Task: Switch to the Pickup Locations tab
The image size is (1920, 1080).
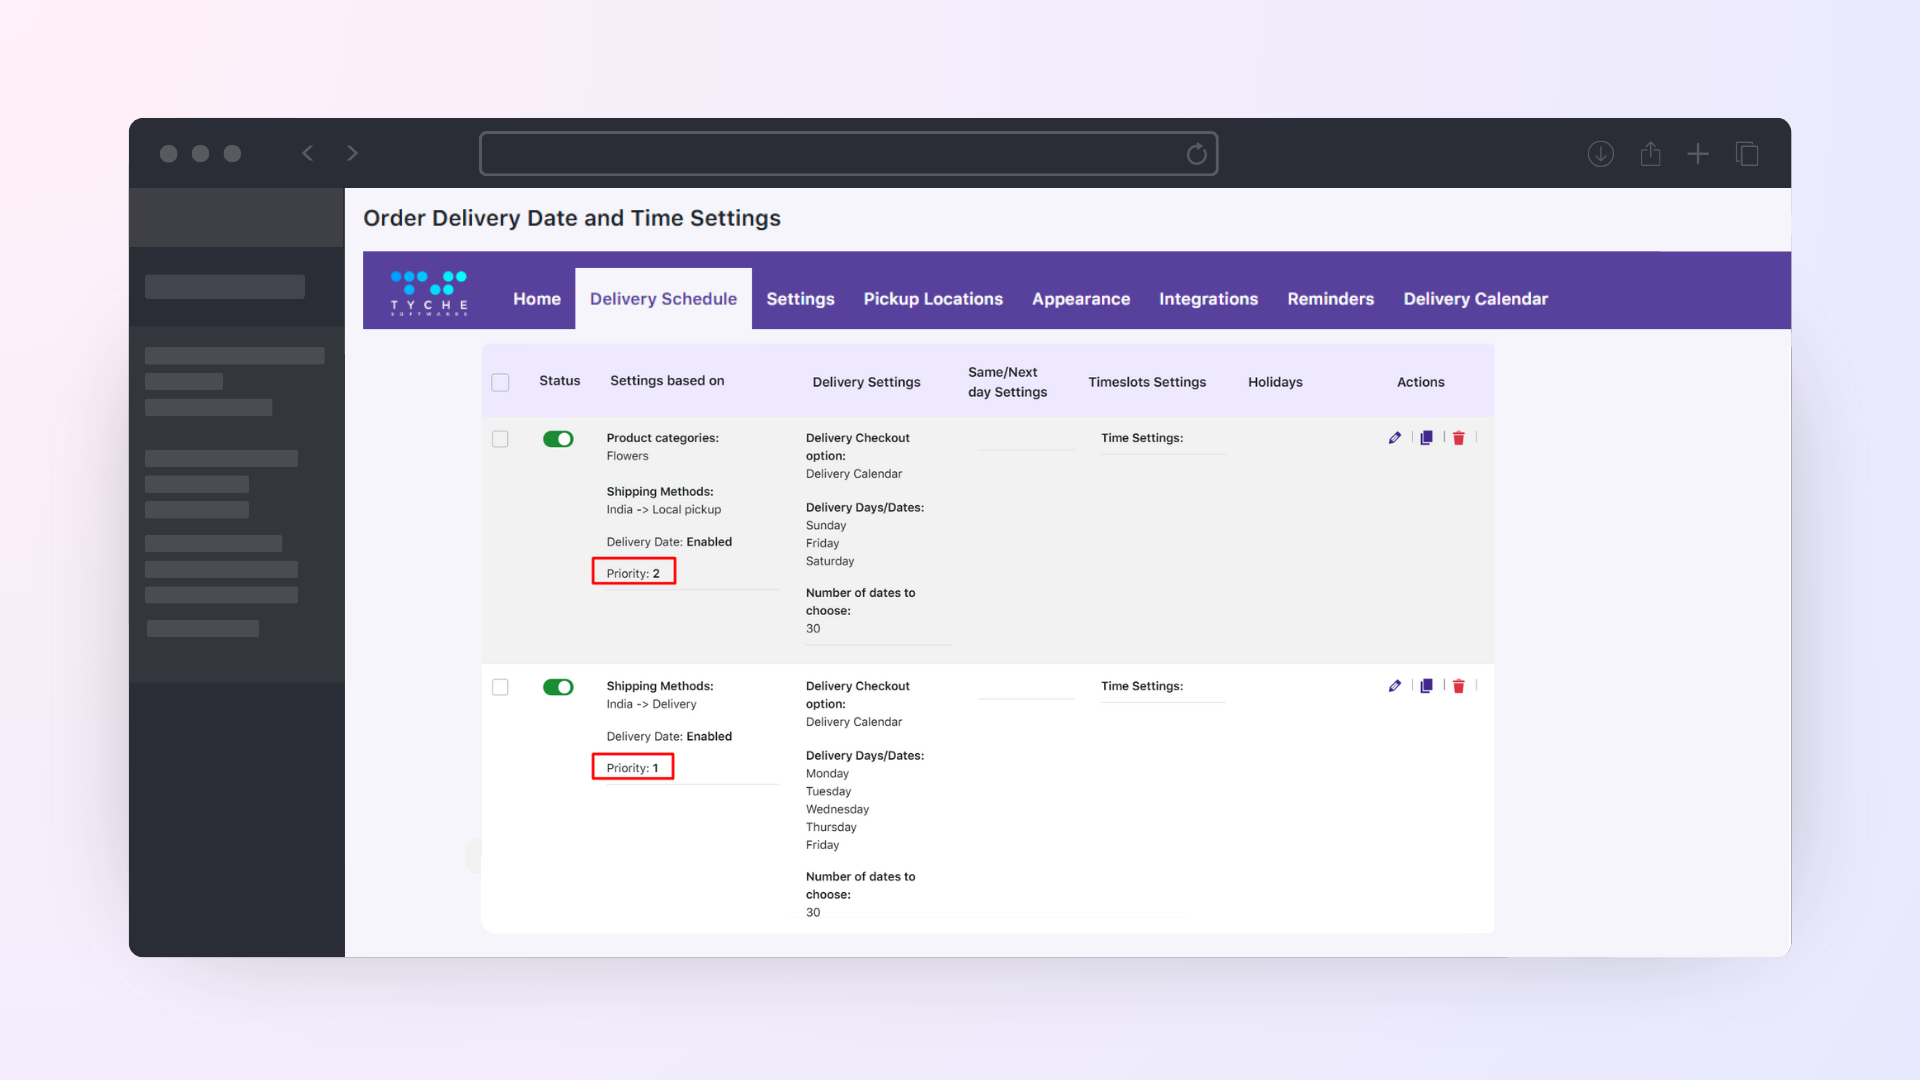Action: (x=933, y=299)
